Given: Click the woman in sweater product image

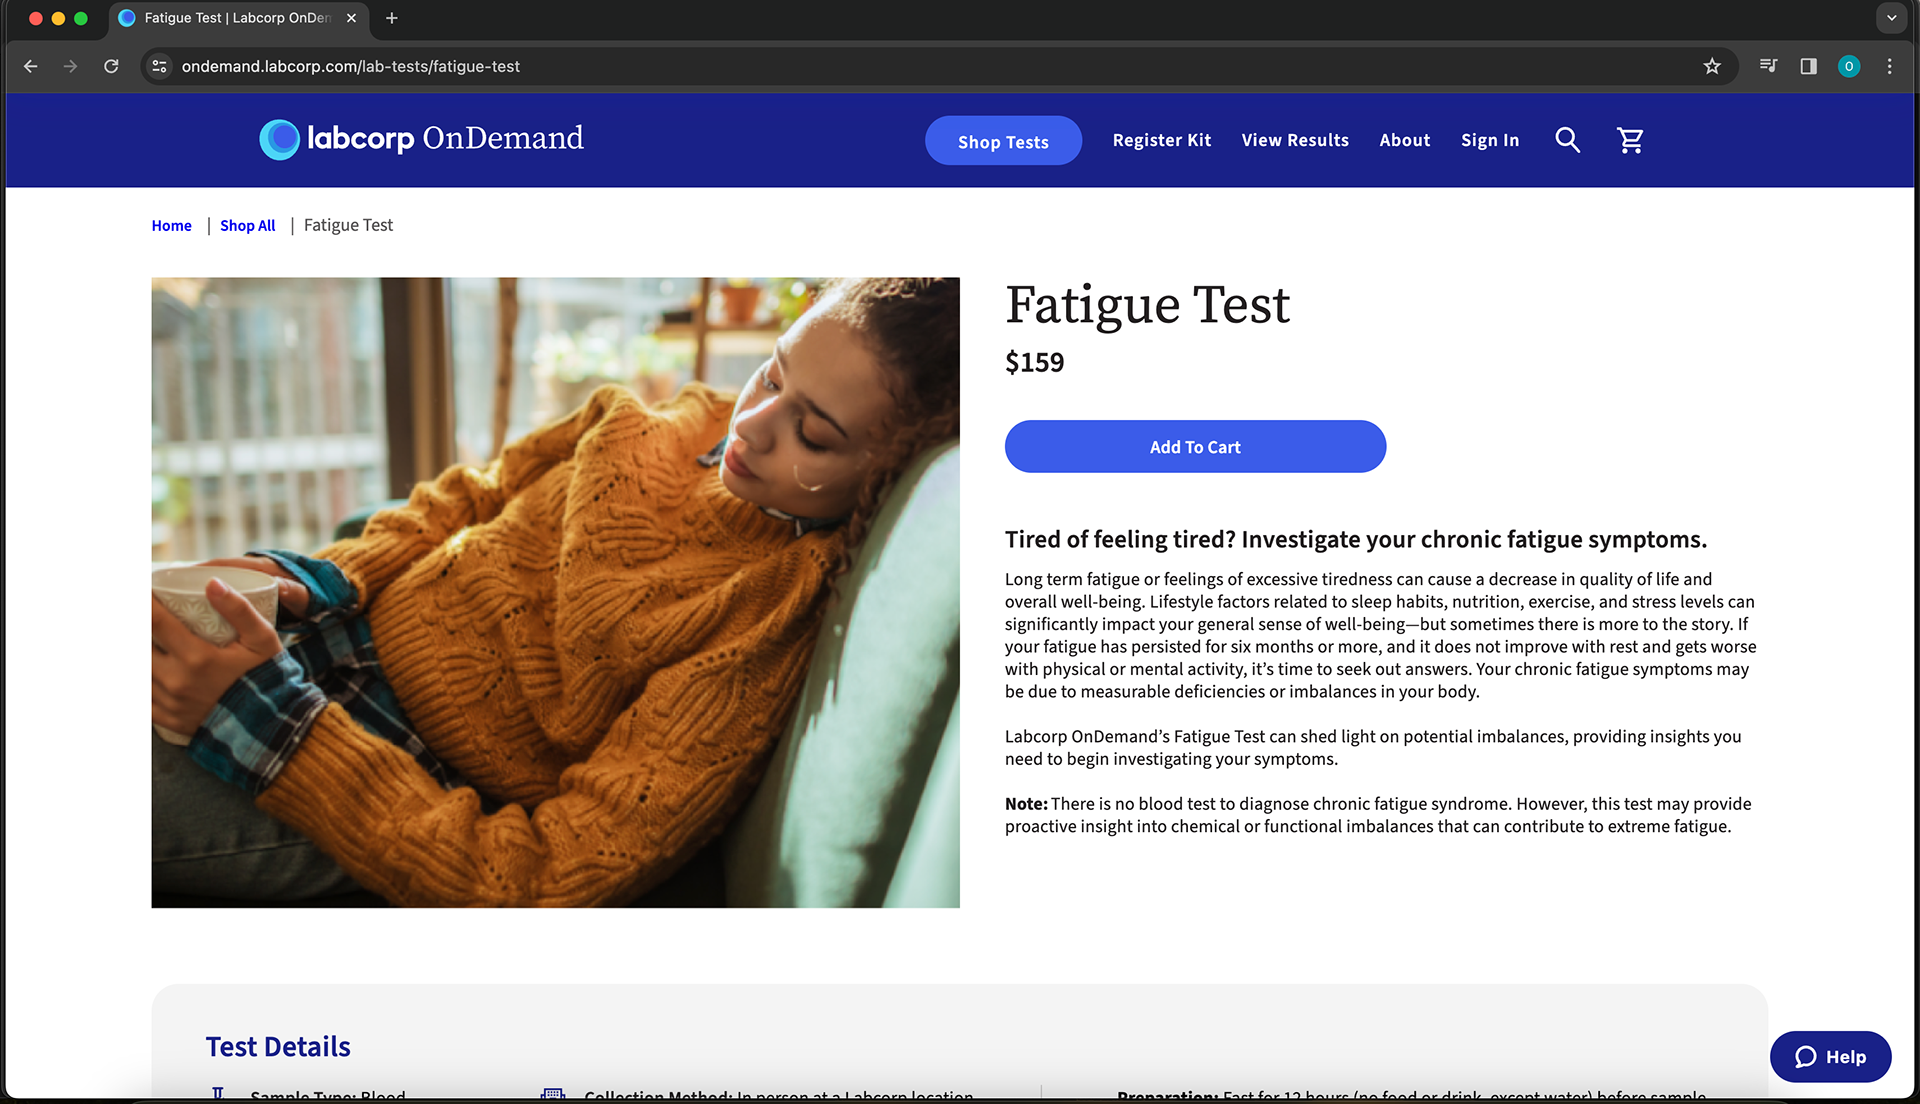Looking at the screenshot, I should point(555,592).
